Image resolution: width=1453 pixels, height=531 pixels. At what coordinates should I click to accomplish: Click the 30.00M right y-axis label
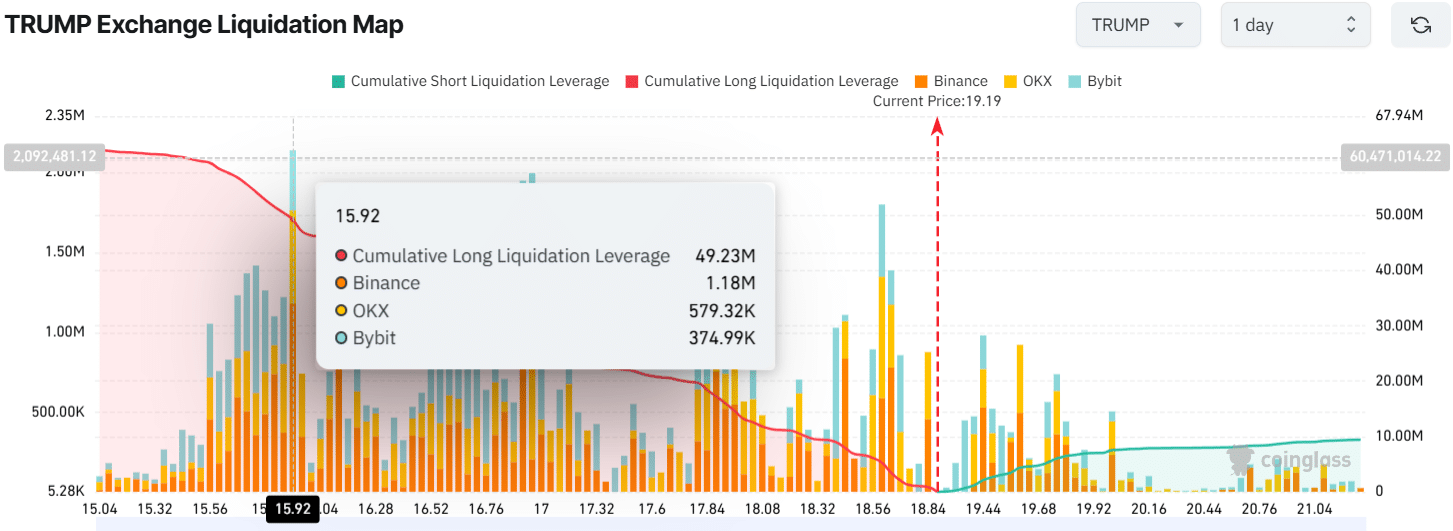(x=1399, y=325)
